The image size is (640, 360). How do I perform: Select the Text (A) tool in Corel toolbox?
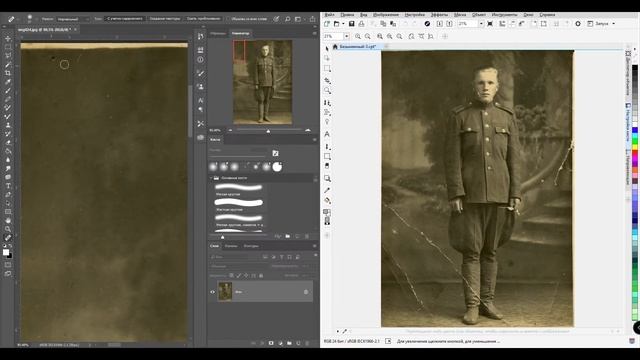pos(327,134)
